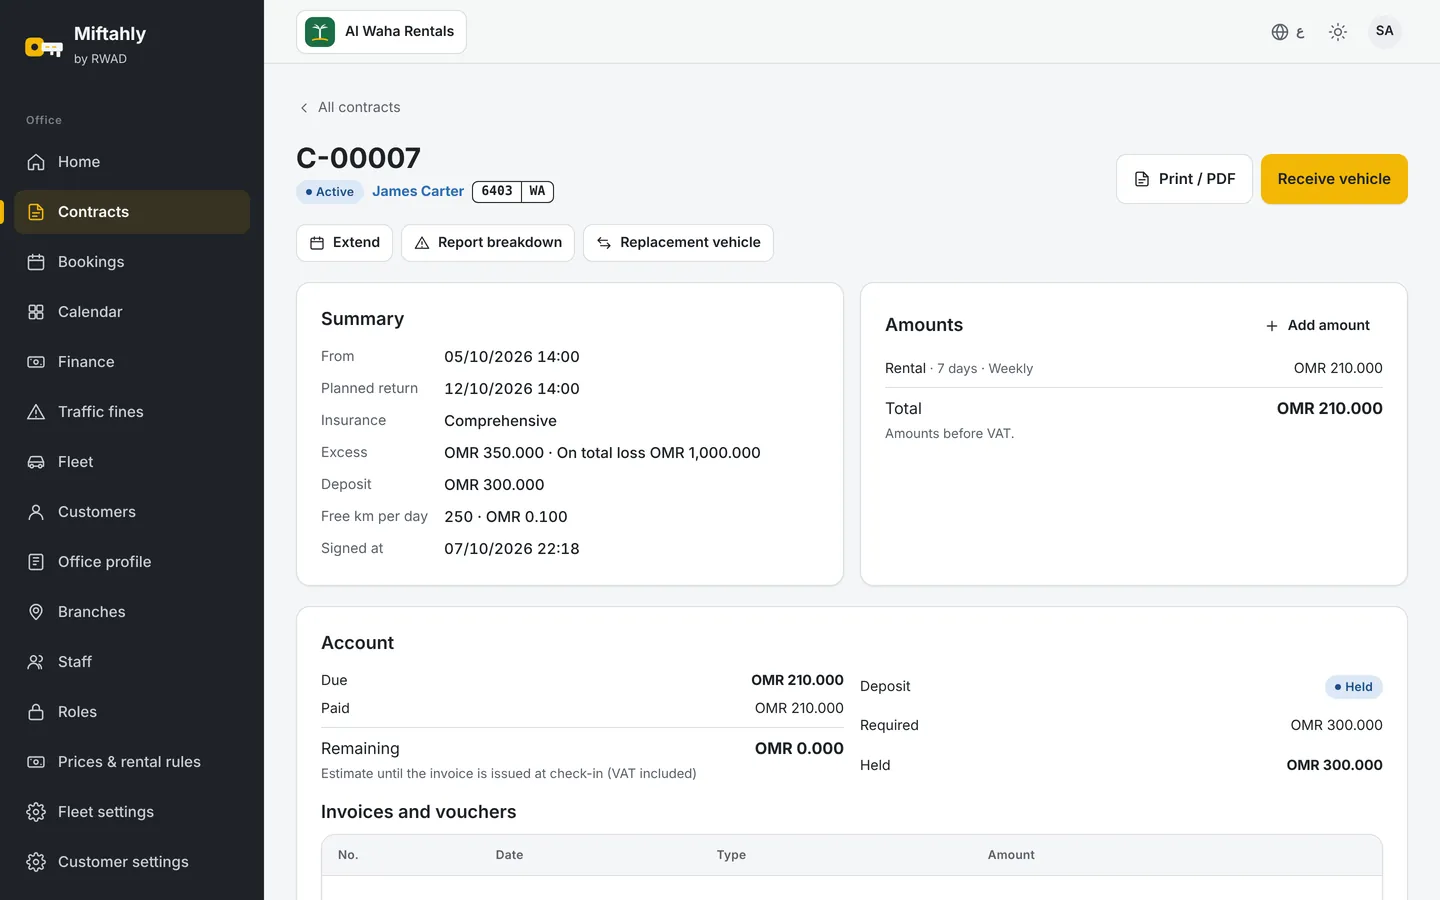Open customer James Carter link
This screenshot has width=1440, height=900.
tap(418, 191)
